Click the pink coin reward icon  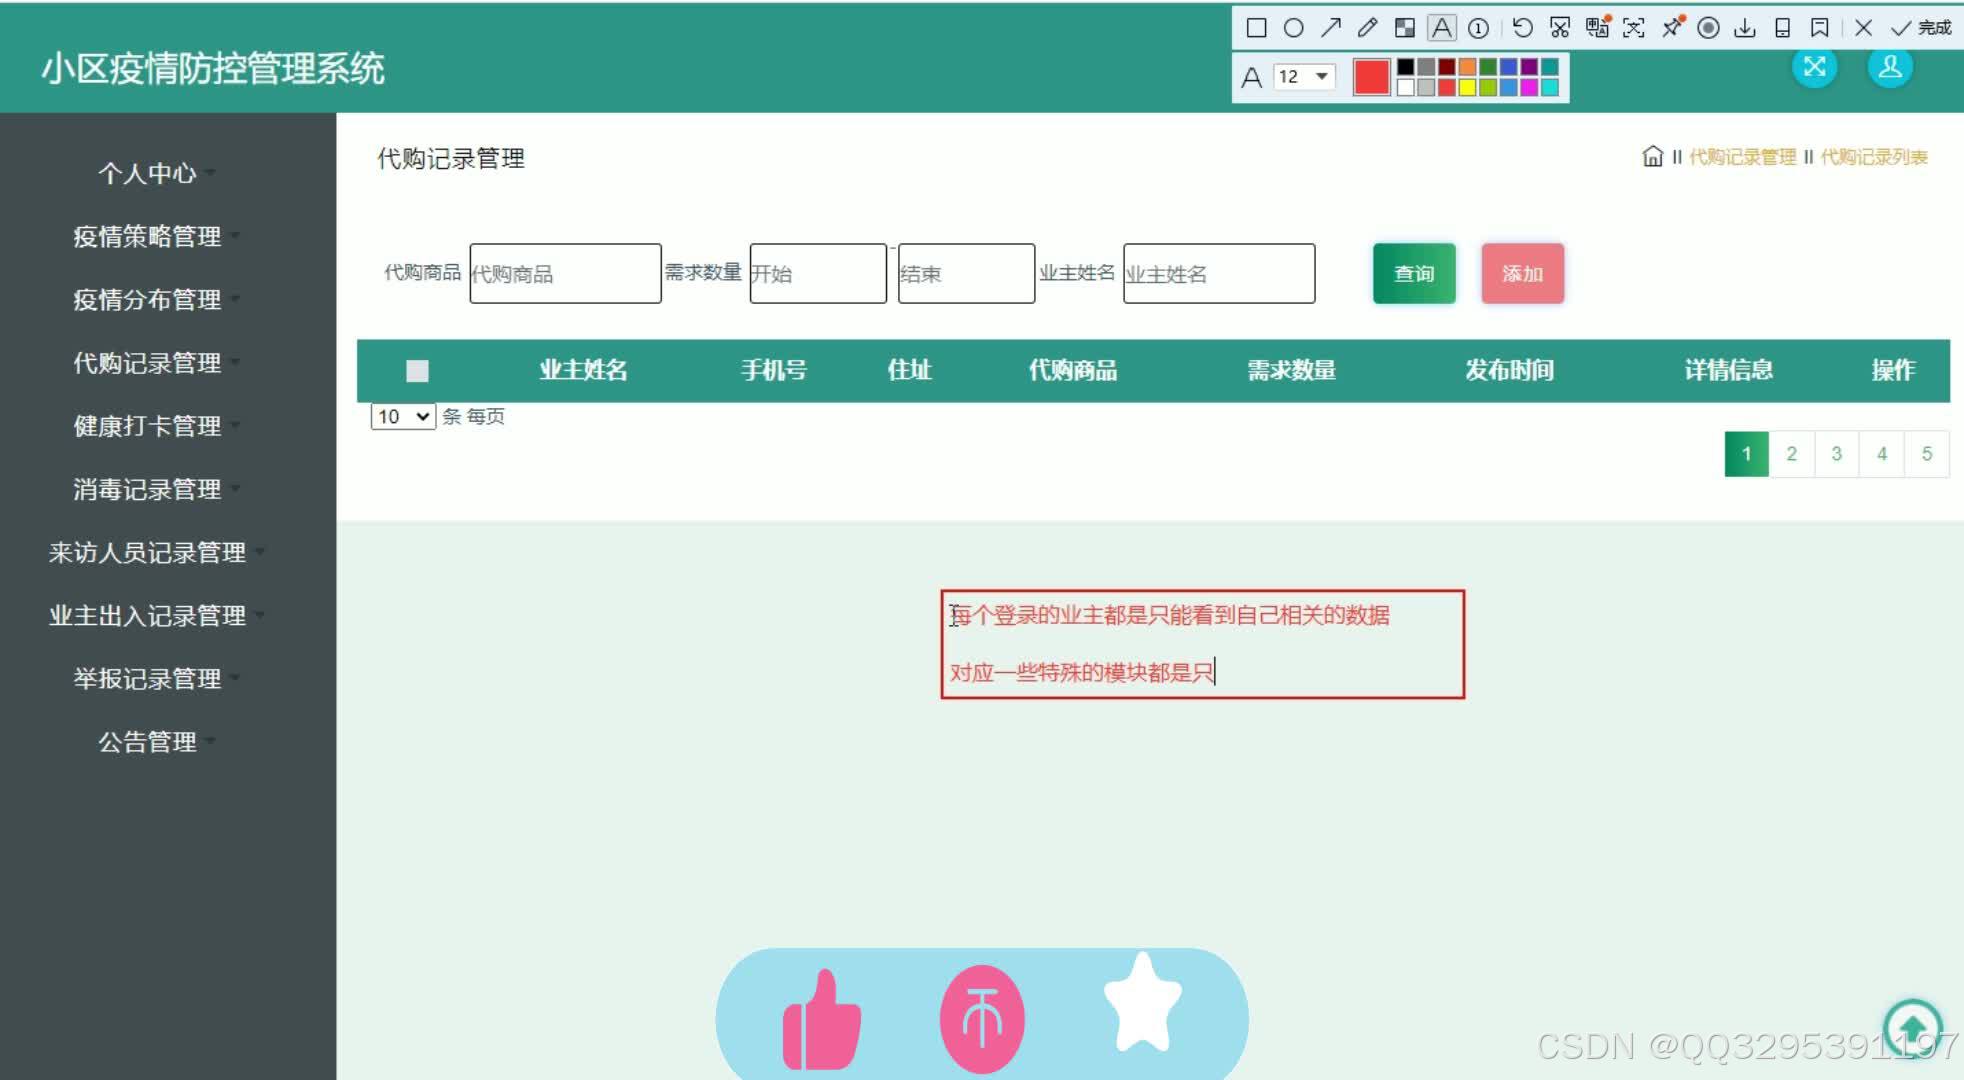tap(982, 1019)
